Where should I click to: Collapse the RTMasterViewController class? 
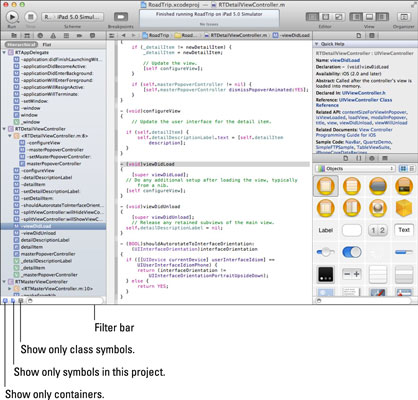point(4,282)
